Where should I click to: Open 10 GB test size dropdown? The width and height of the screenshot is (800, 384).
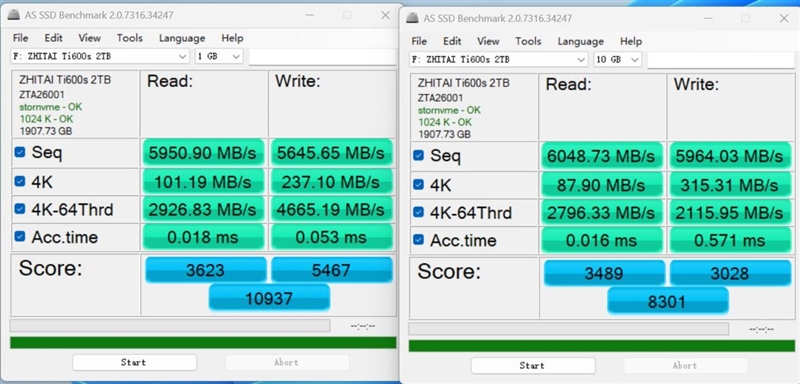pos(617,60)
